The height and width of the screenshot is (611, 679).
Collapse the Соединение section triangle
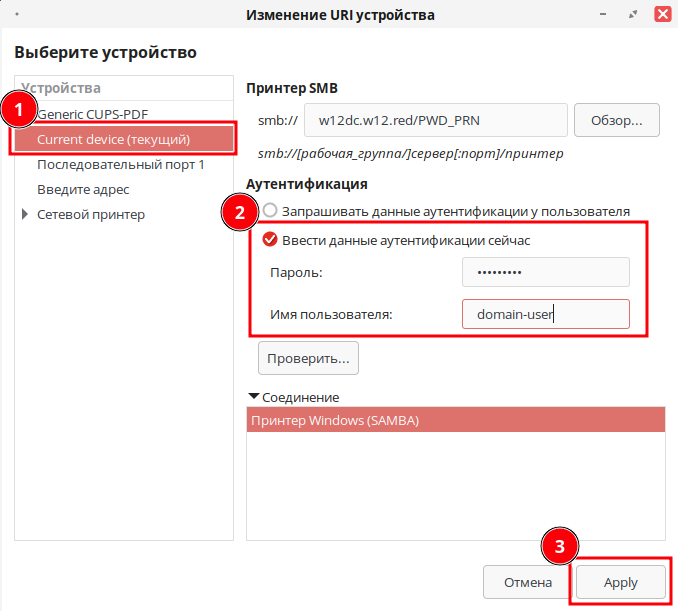(254, 397)
